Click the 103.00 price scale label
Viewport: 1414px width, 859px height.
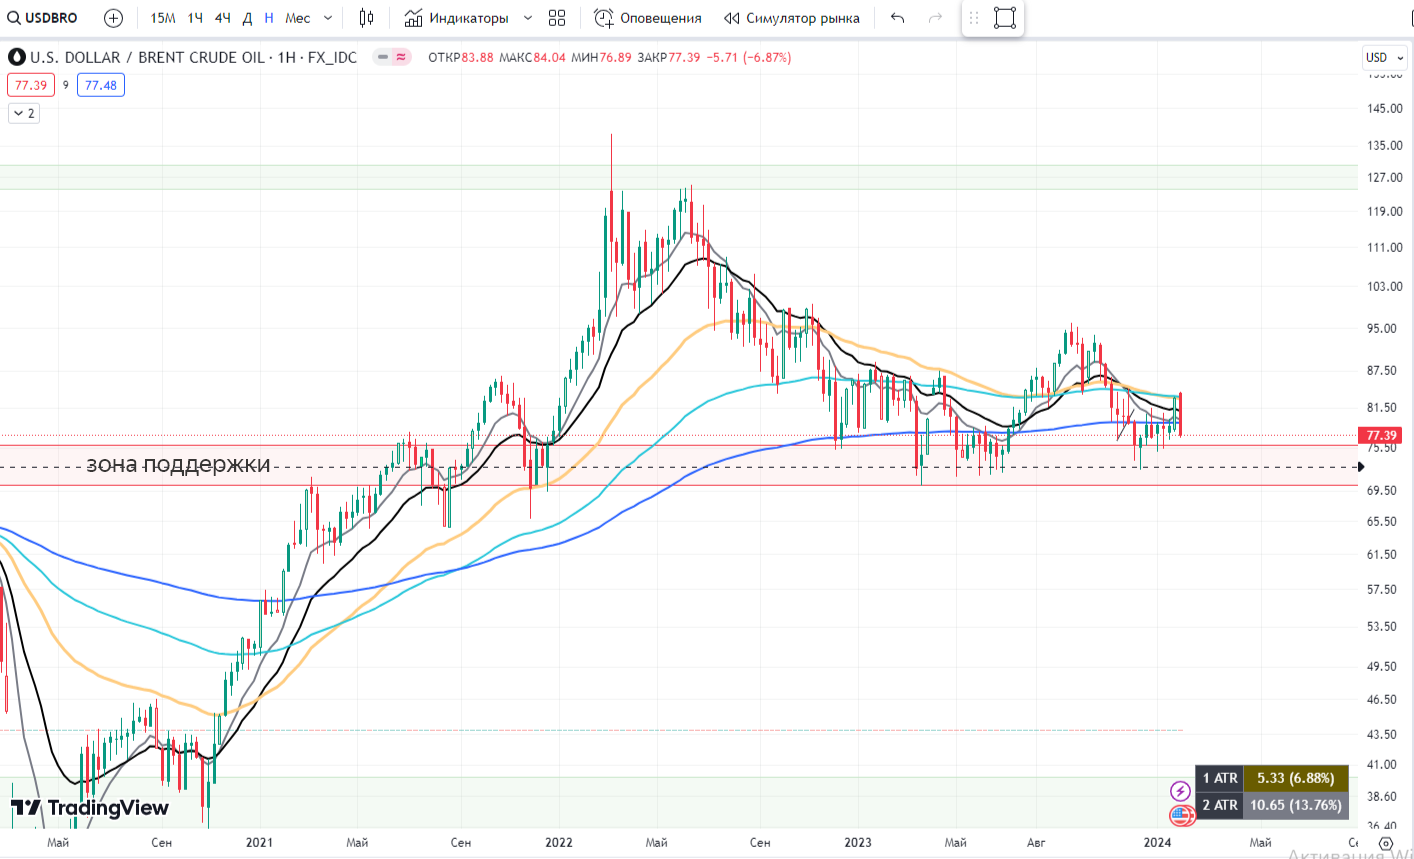[x=1385, y=286]
